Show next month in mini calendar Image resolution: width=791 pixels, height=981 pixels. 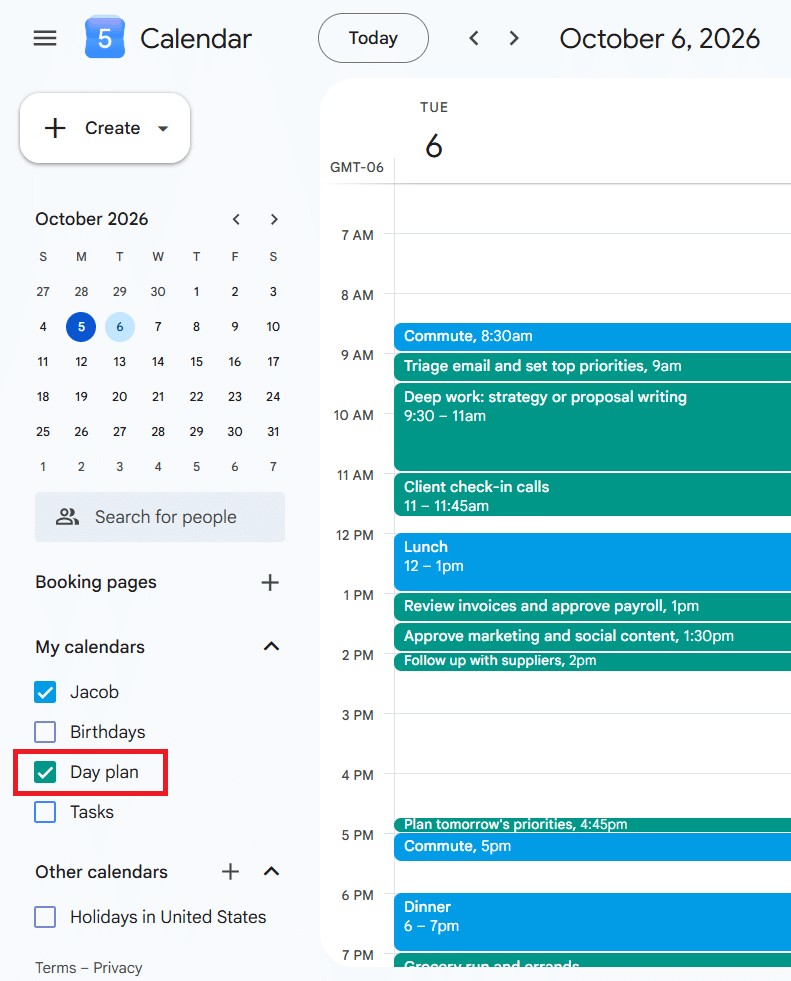(x=274, y=220)
